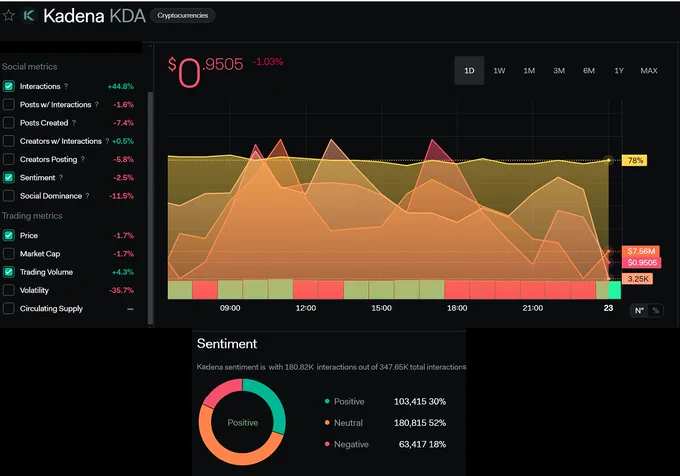This screenshot has width=680, height=476.
Task: Show help for Creators Posting
Action: [x=82, y=159]
